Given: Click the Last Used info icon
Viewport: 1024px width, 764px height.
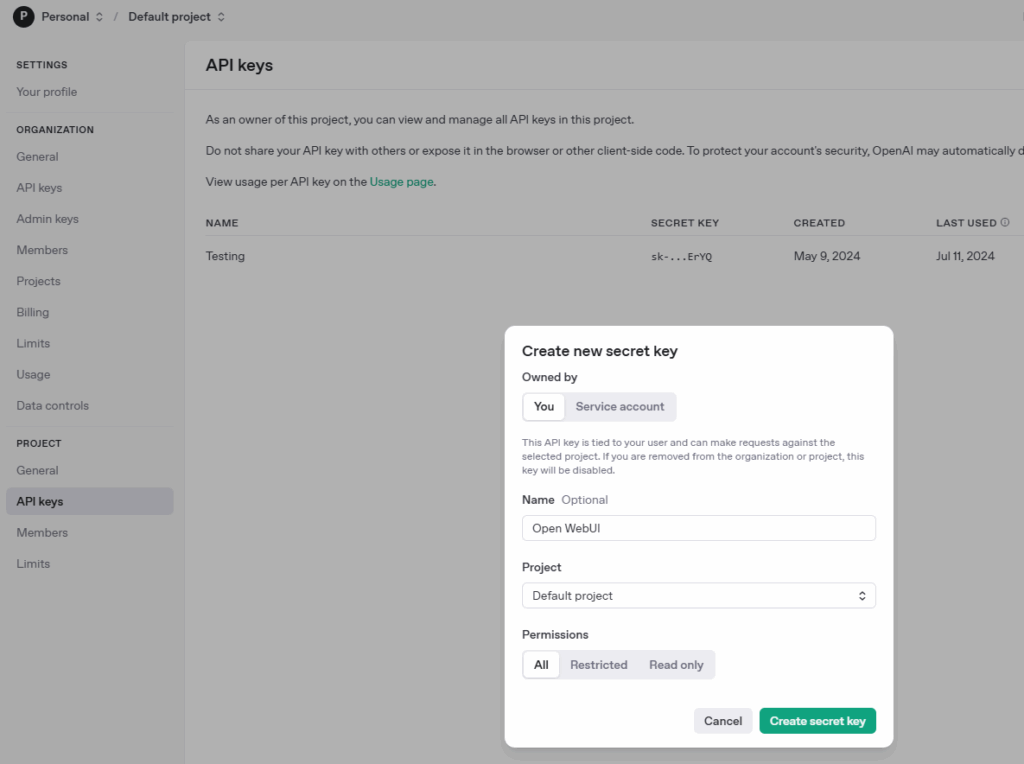Looking at the screenshot, I should (x=1005, y=222).
